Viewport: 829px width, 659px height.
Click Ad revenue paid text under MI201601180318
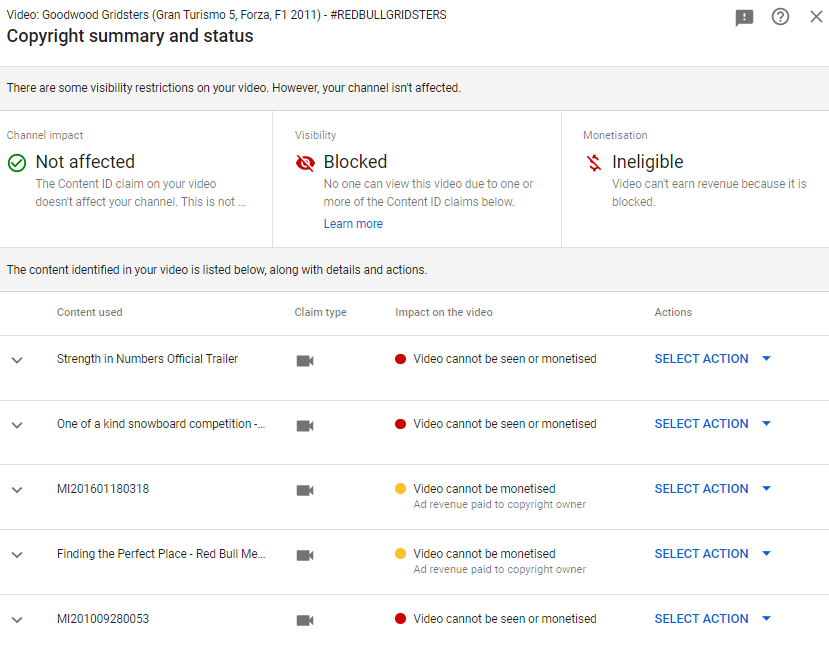[500, 505]
